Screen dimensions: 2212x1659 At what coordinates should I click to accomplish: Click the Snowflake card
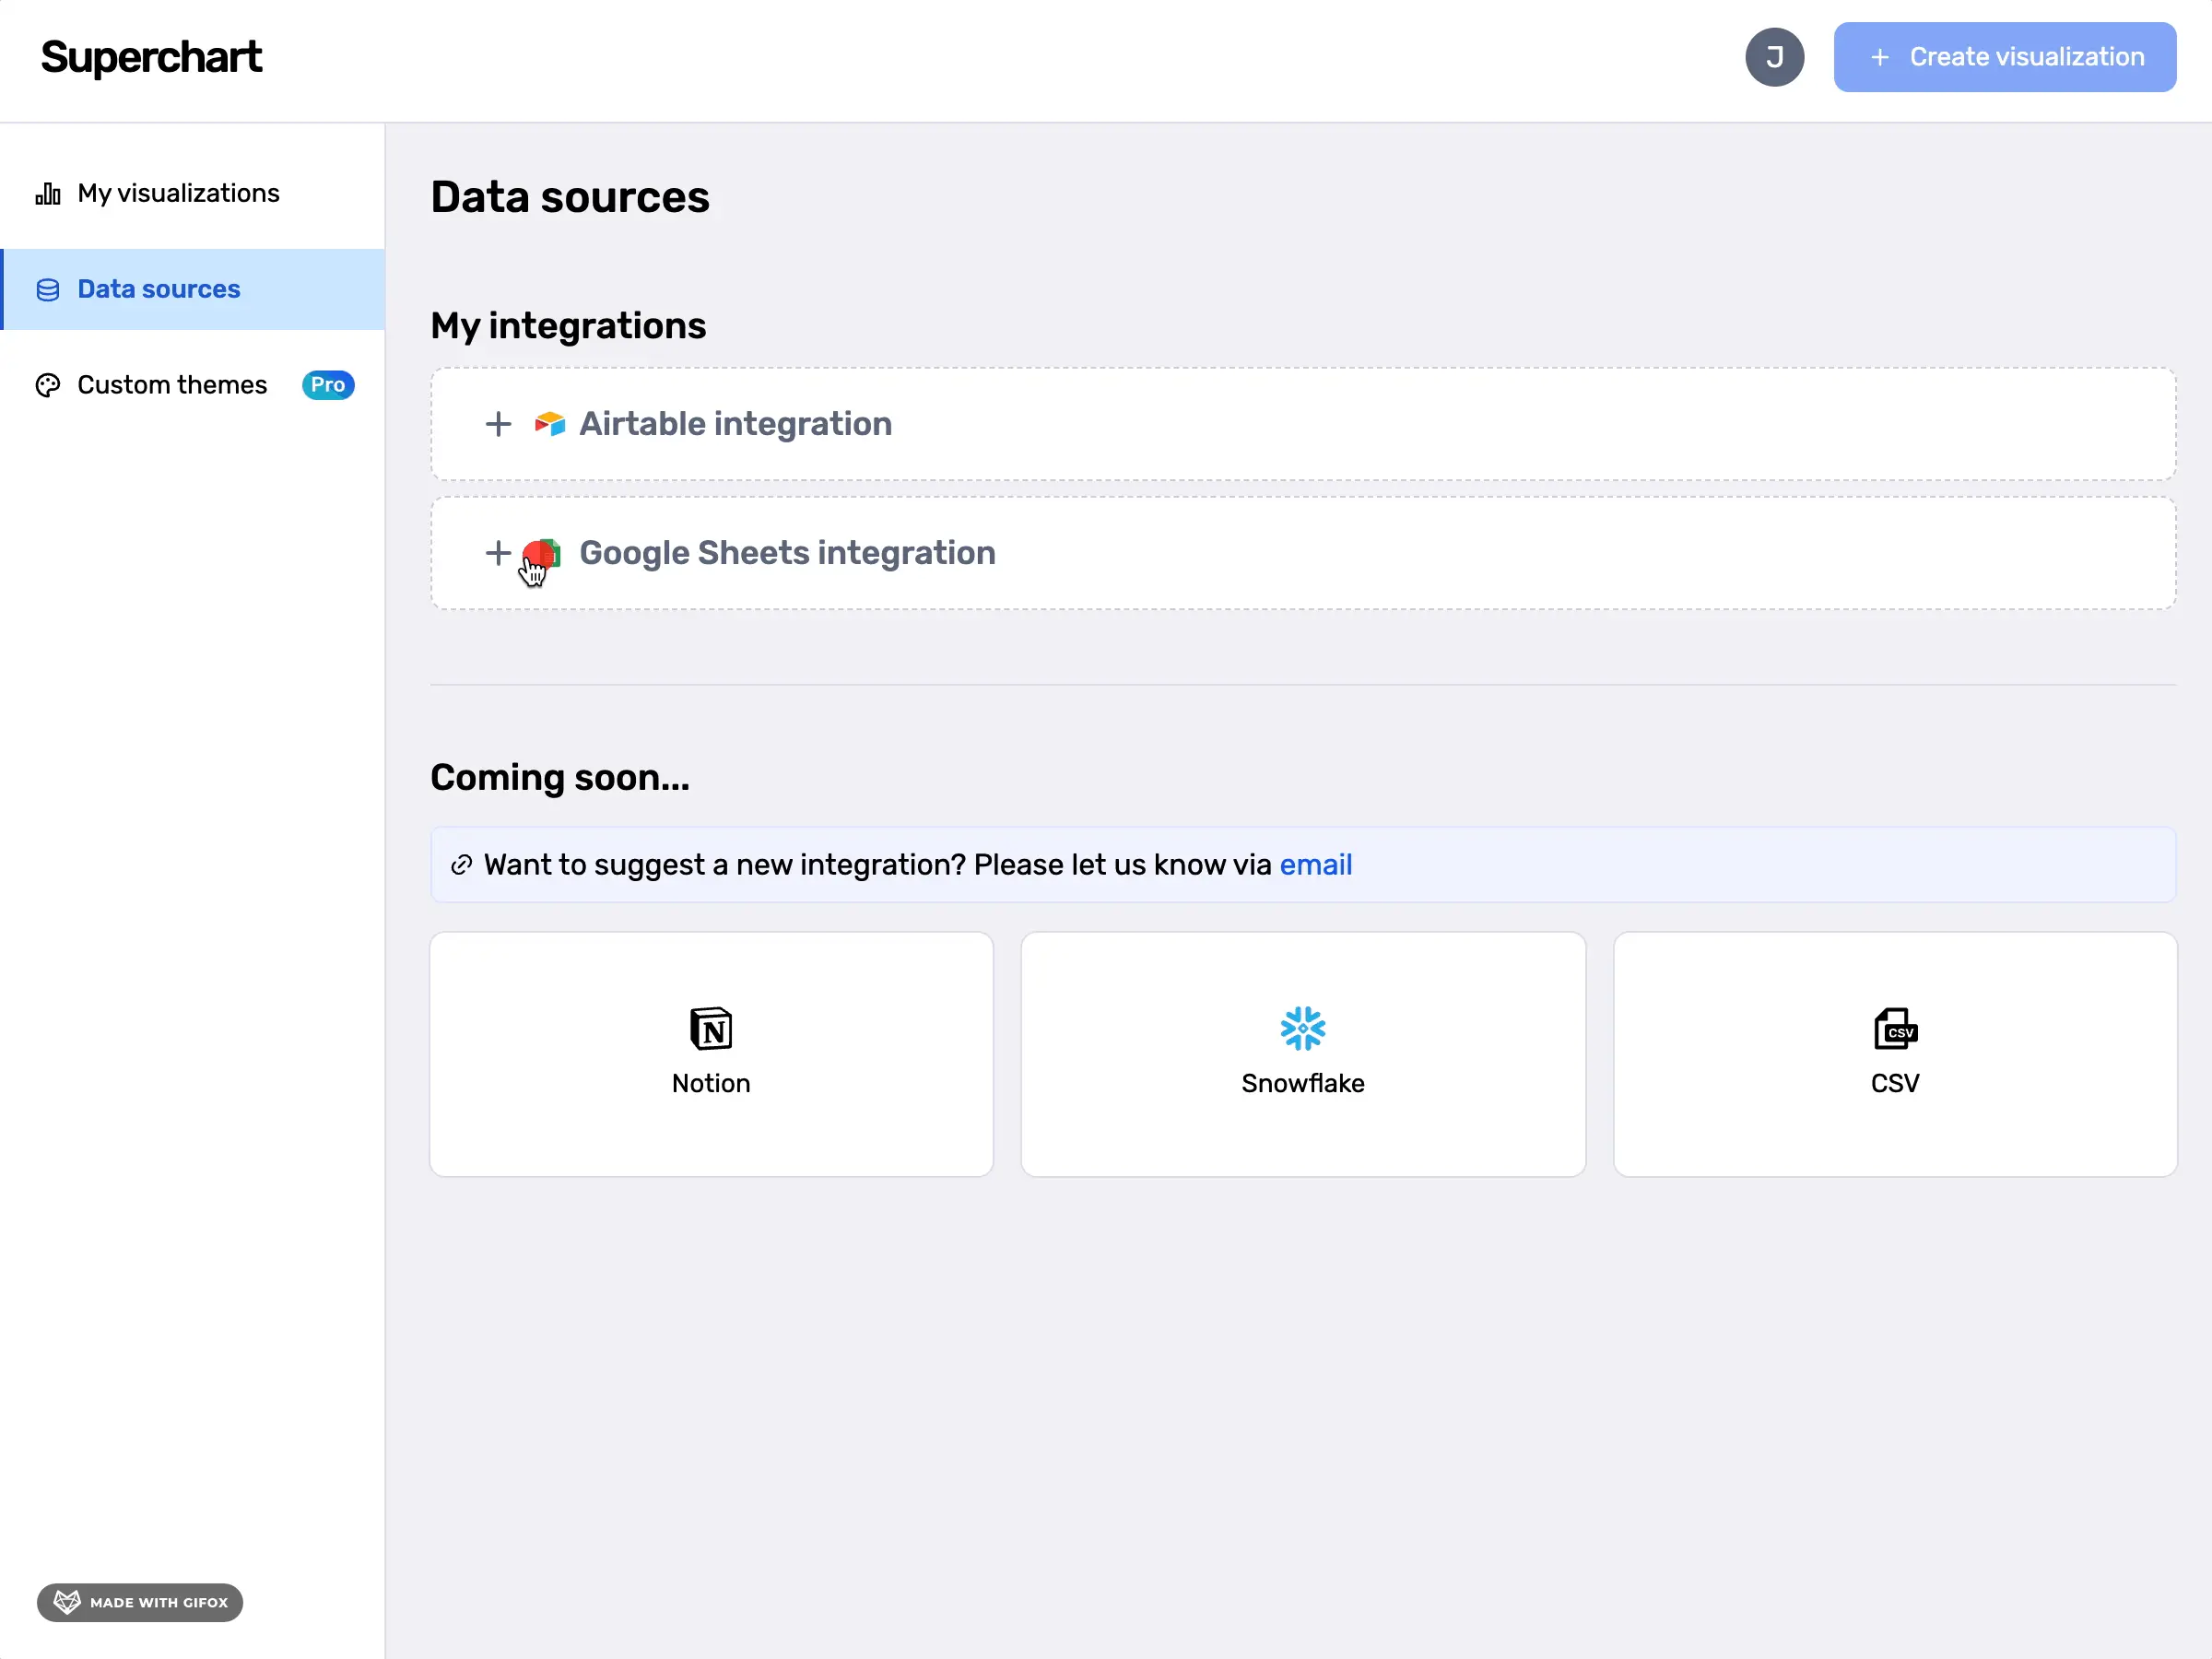point(1303,1054)
